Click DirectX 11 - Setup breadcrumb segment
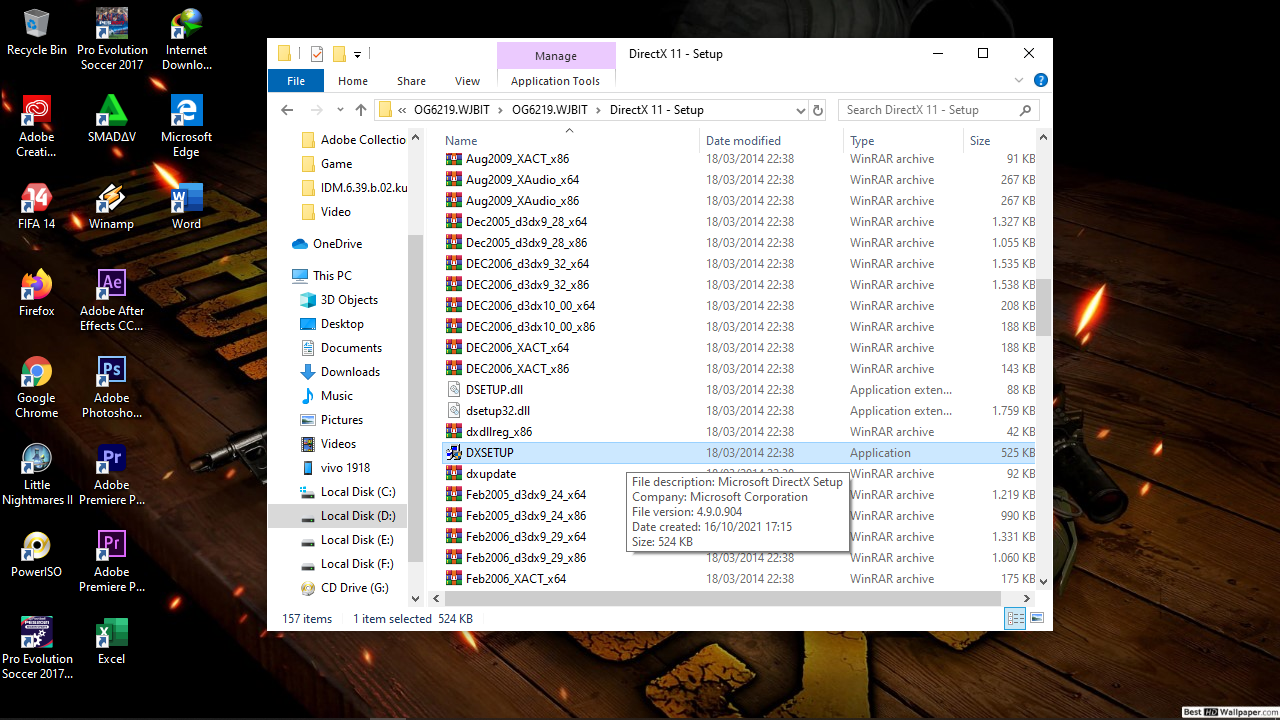This screenshot has height=720, width=1280. pyautogui.click(x=657, y=110)
